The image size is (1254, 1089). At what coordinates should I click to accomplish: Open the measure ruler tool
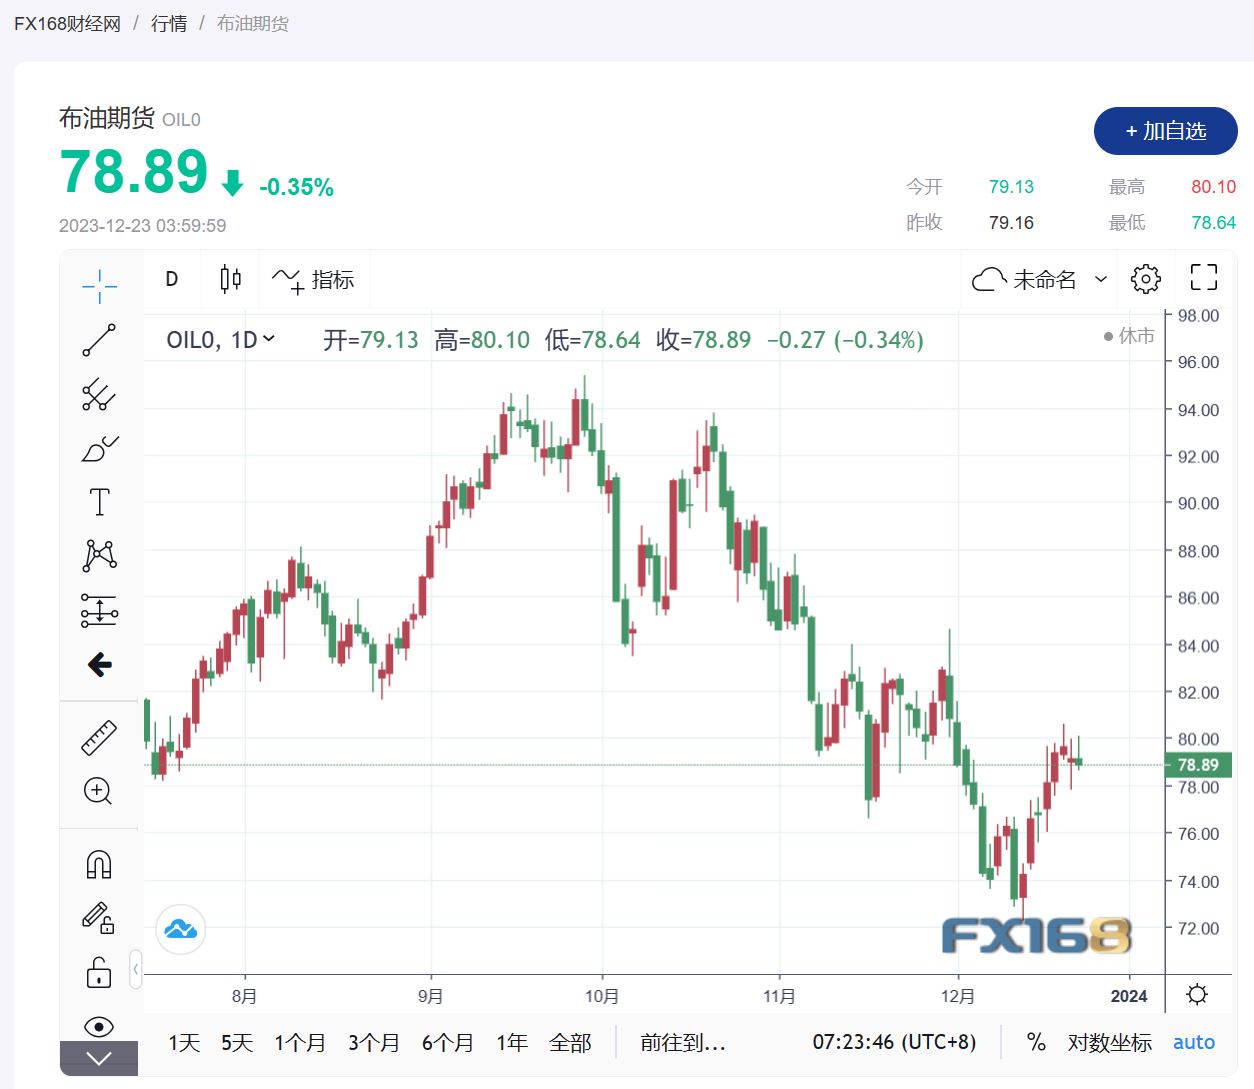click(99, 738)
